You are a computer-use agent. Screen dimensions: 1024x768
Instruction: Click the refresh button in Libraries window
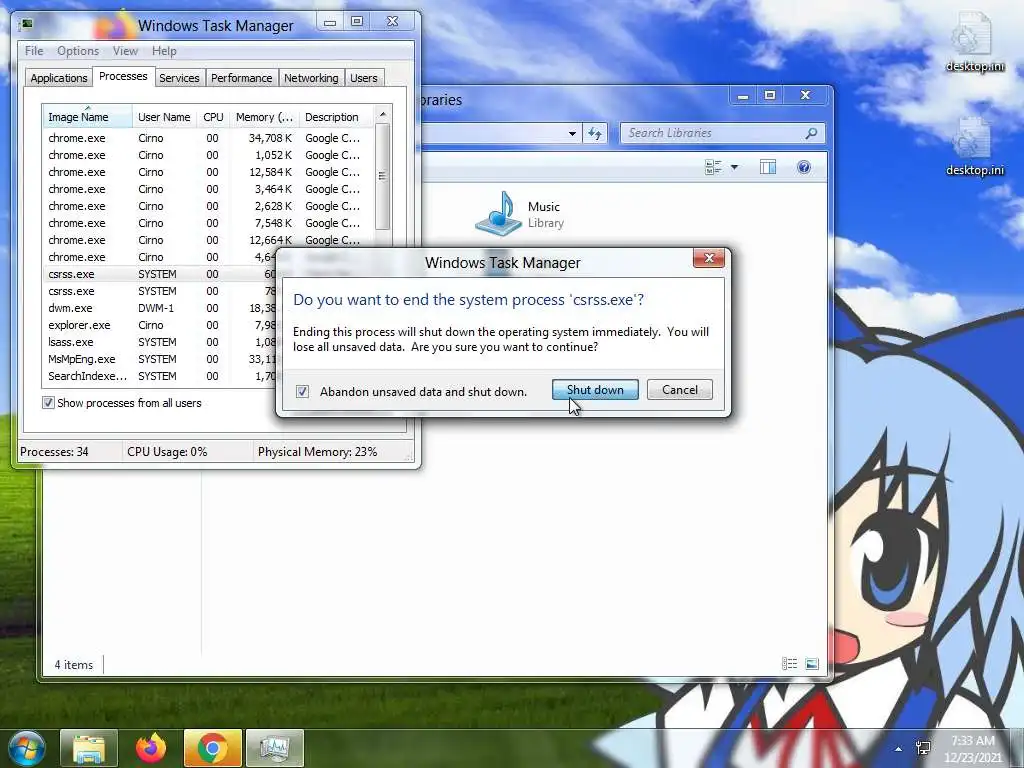tap(595, 133)
